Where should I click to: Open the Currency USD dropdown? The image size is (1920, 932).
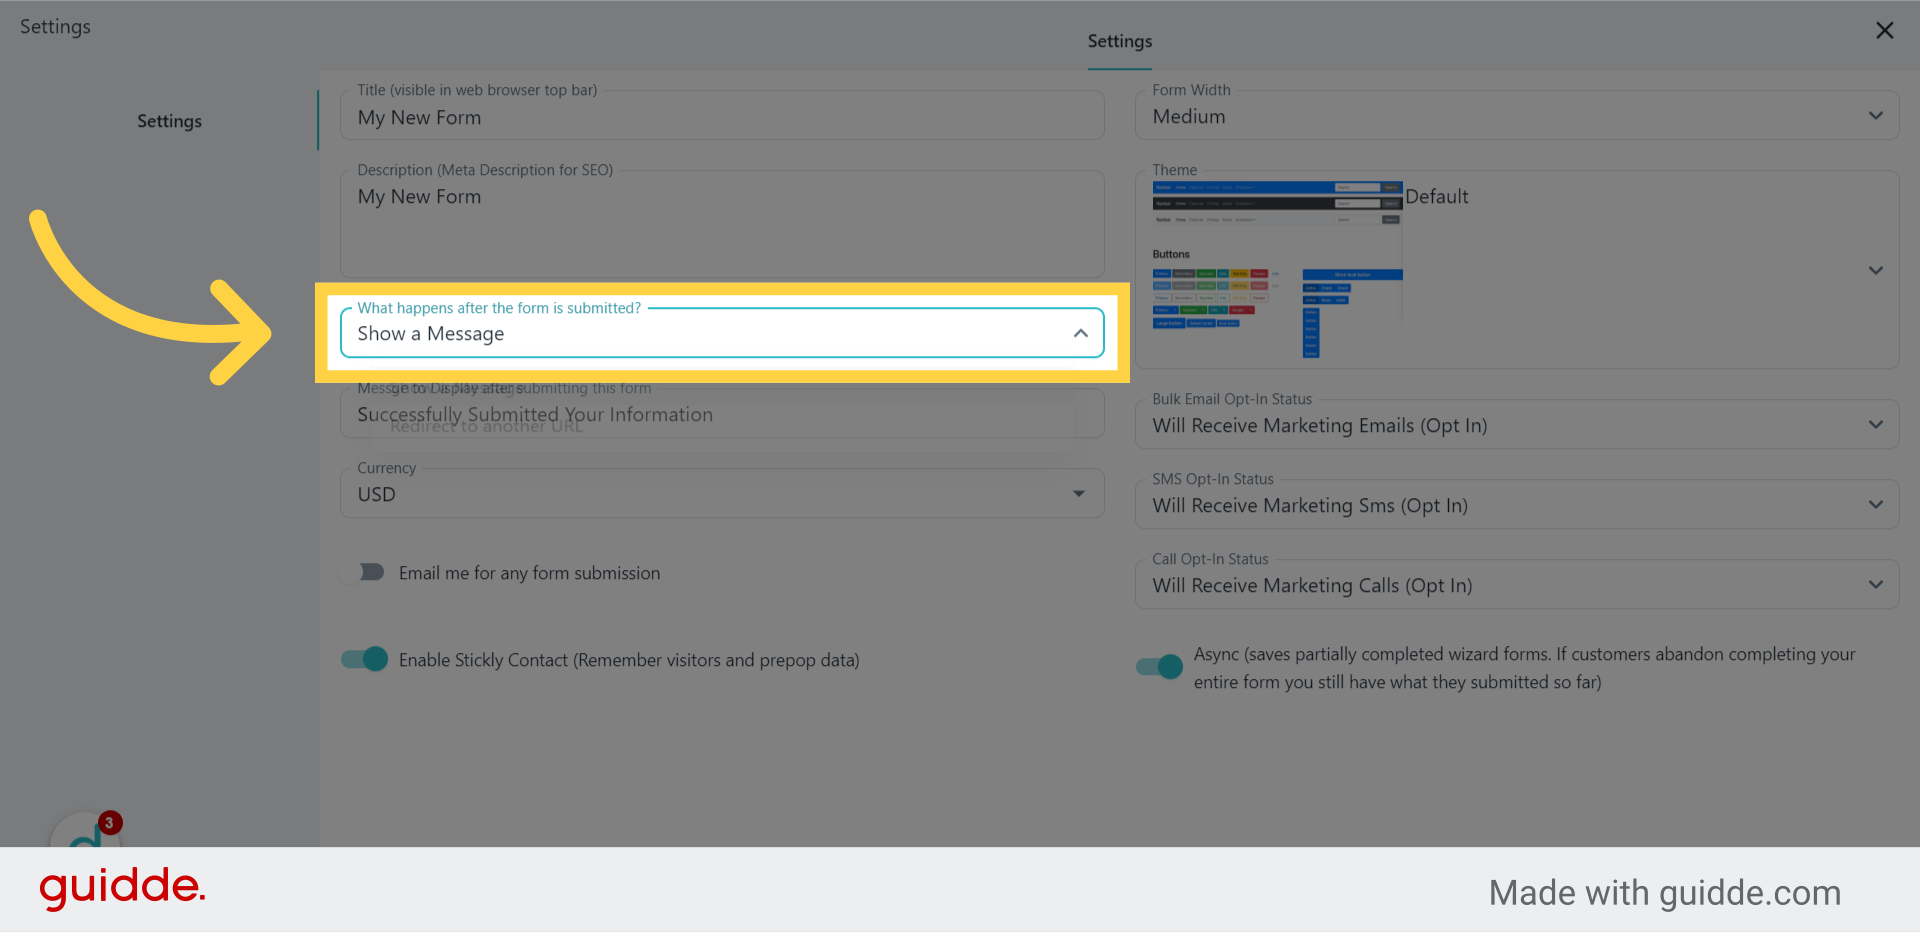(x=1078, y=494)
